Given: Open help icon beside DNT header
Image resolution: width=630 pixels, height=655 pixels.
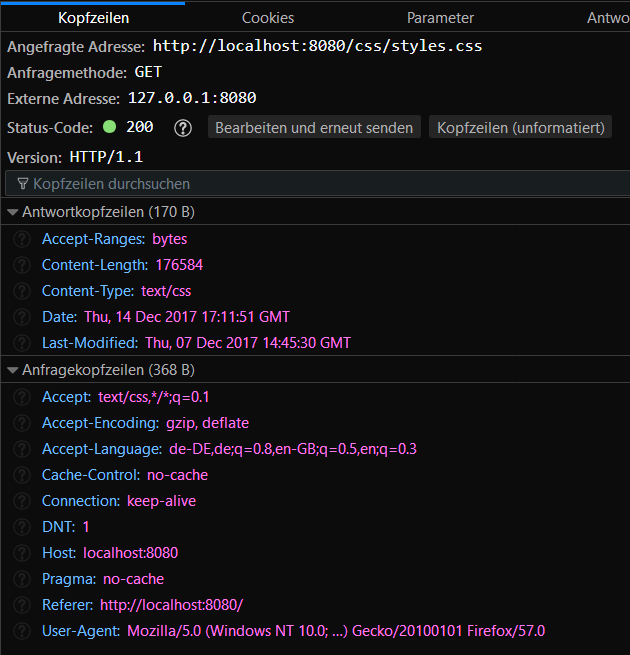Looking at the screenshot, I should 22,527.
